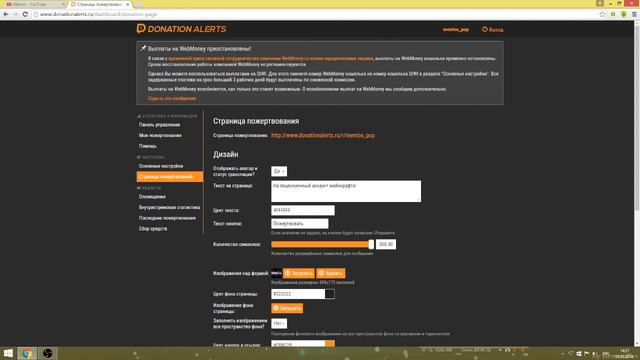Open the donationalerts.ru donation page link

[x=323, y=135]
